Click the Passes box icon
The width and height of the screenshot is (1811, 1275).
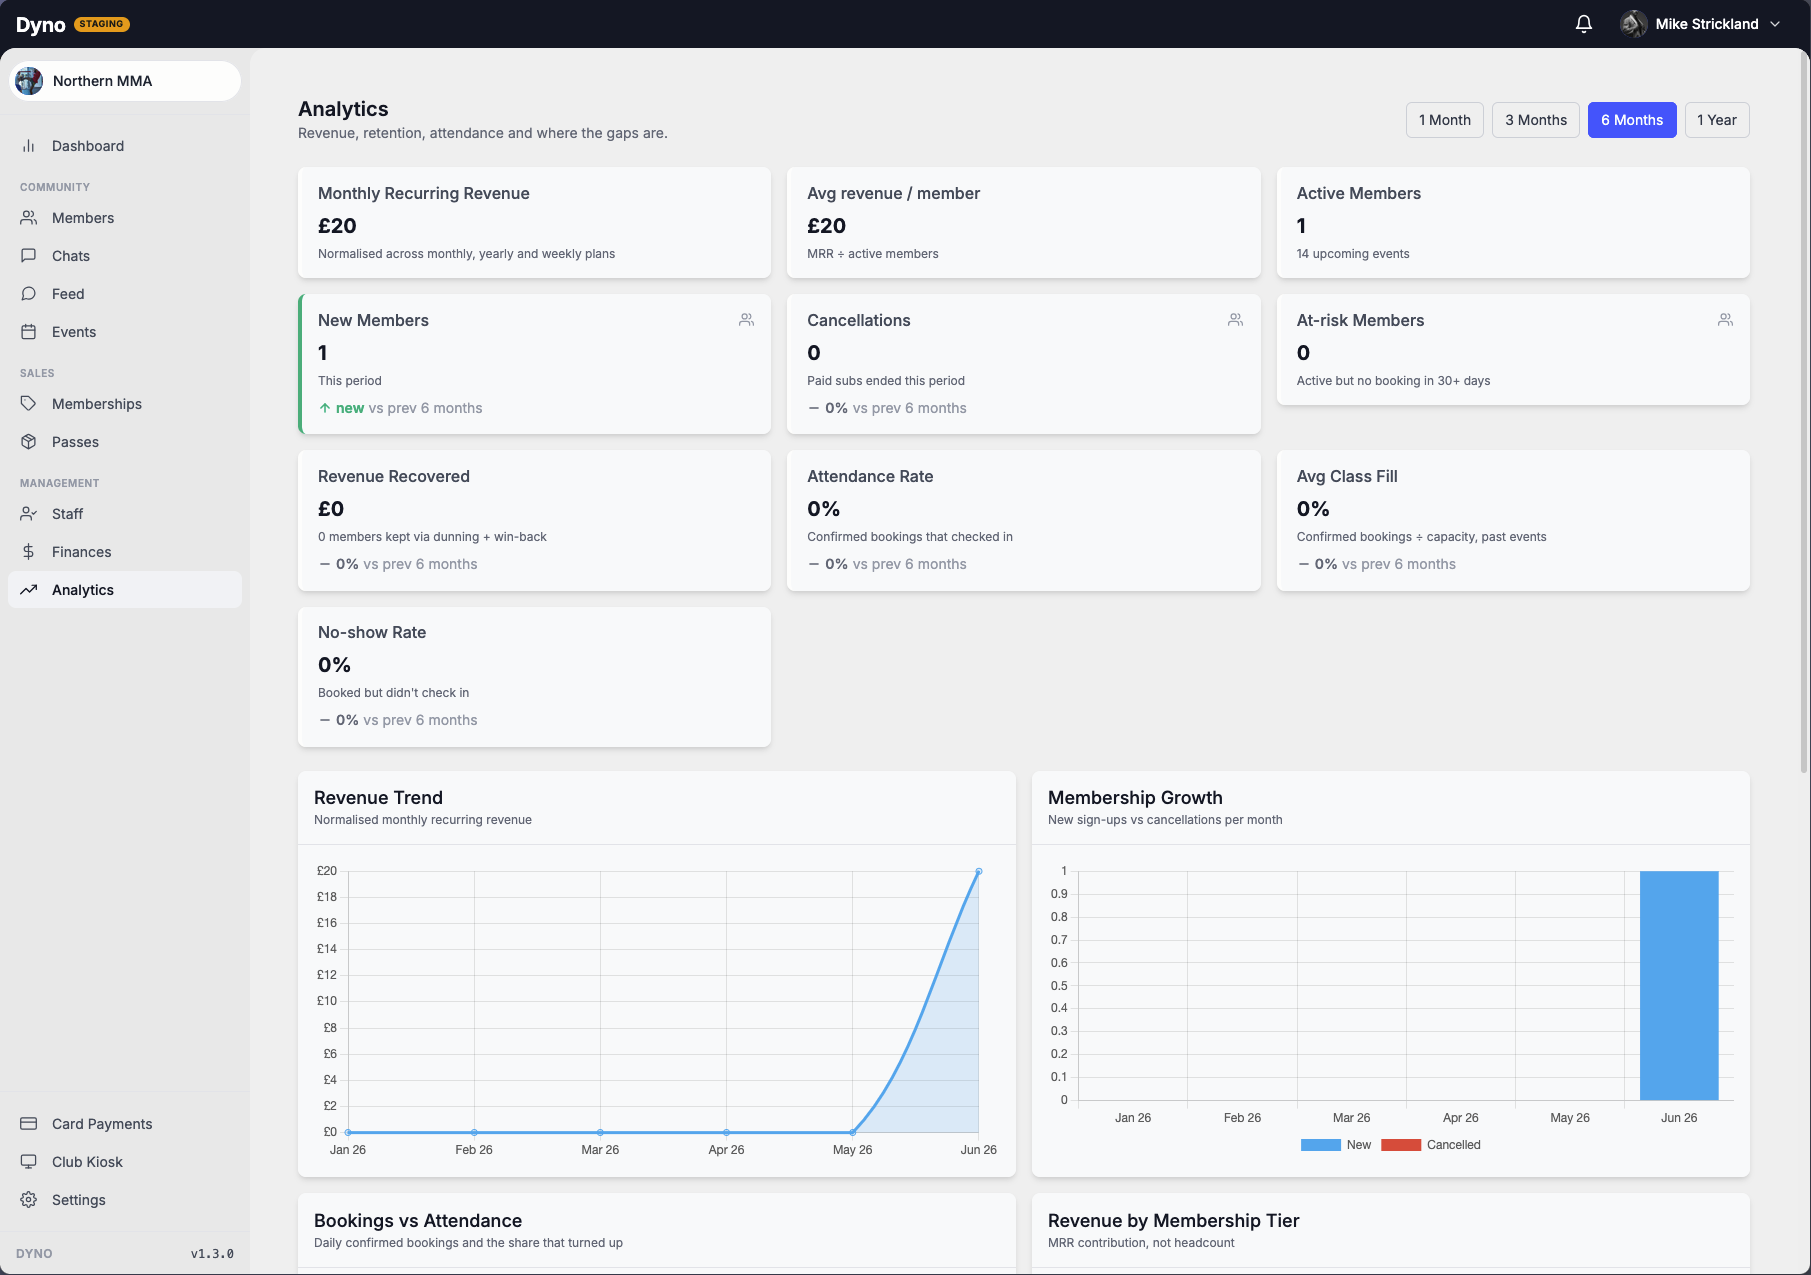point(29,442)
